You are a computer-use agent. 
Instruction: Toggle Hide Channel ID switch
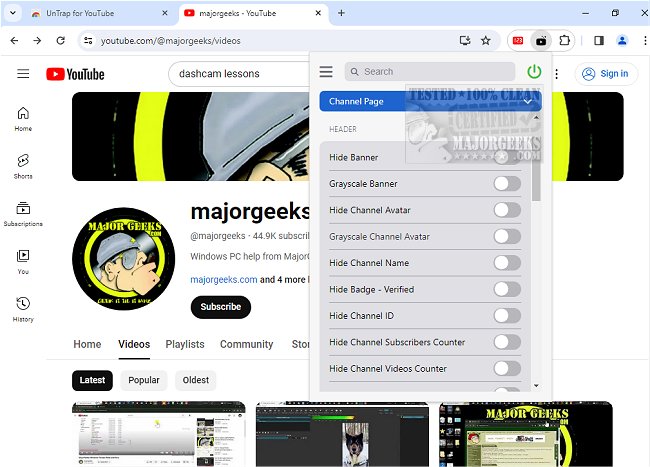[x=507, y=316]
